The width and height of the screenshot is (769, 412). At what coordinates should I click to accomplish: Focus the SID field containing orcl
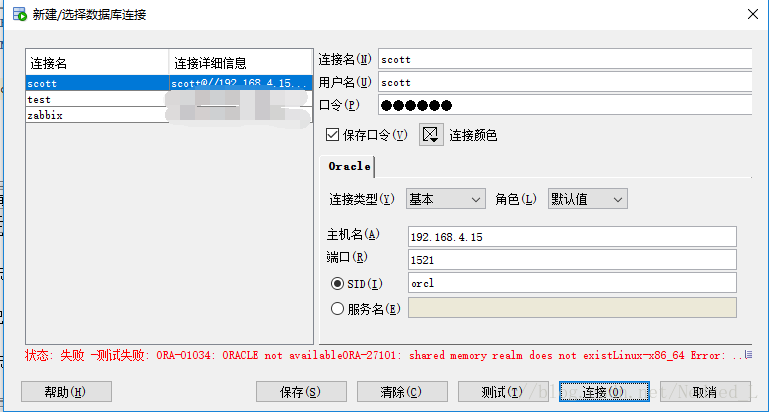click(572, 283)
